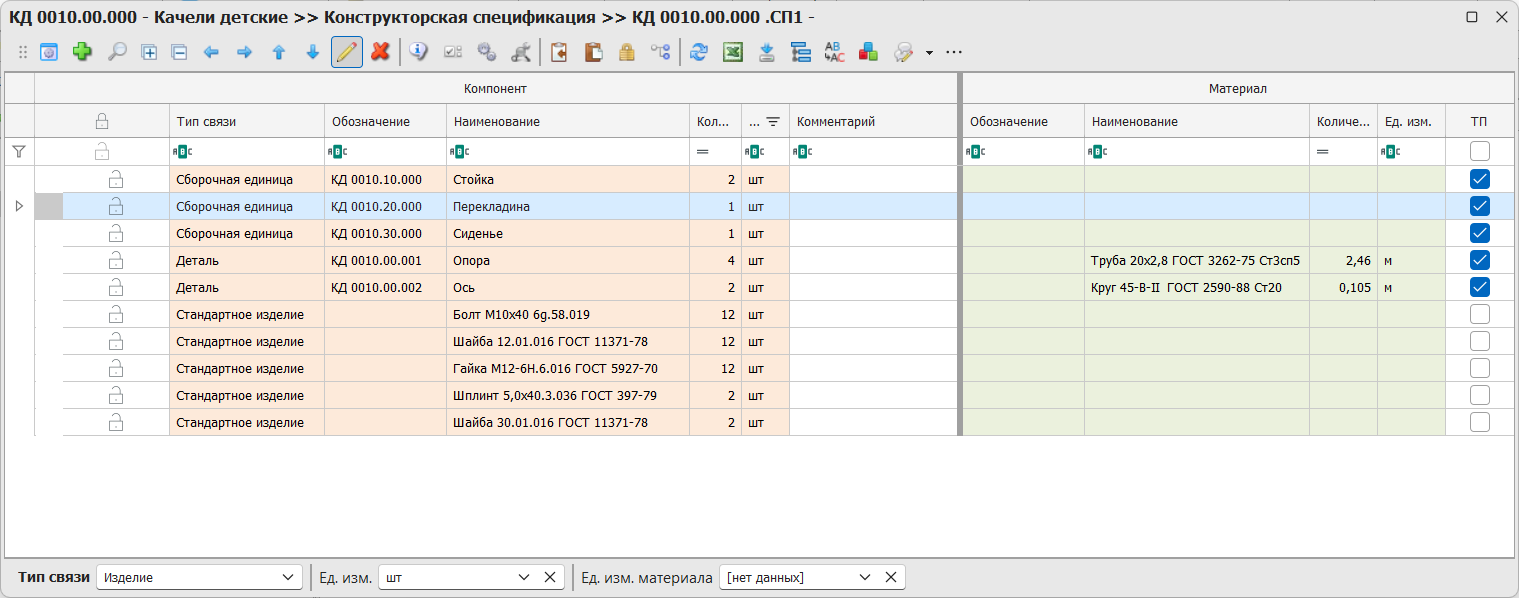
Task: Toggle the pencil edit mode icon
Action: [x=347, y=52]
